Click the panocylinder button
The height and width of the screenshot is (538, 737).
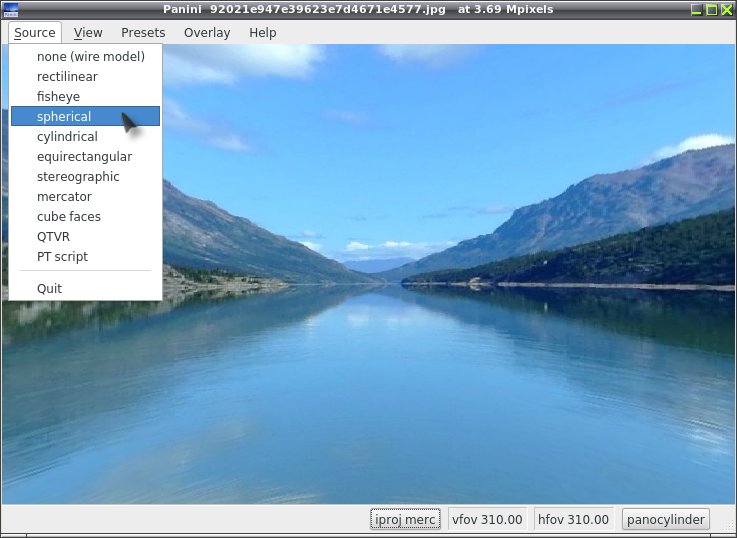[x=666, y=519]
